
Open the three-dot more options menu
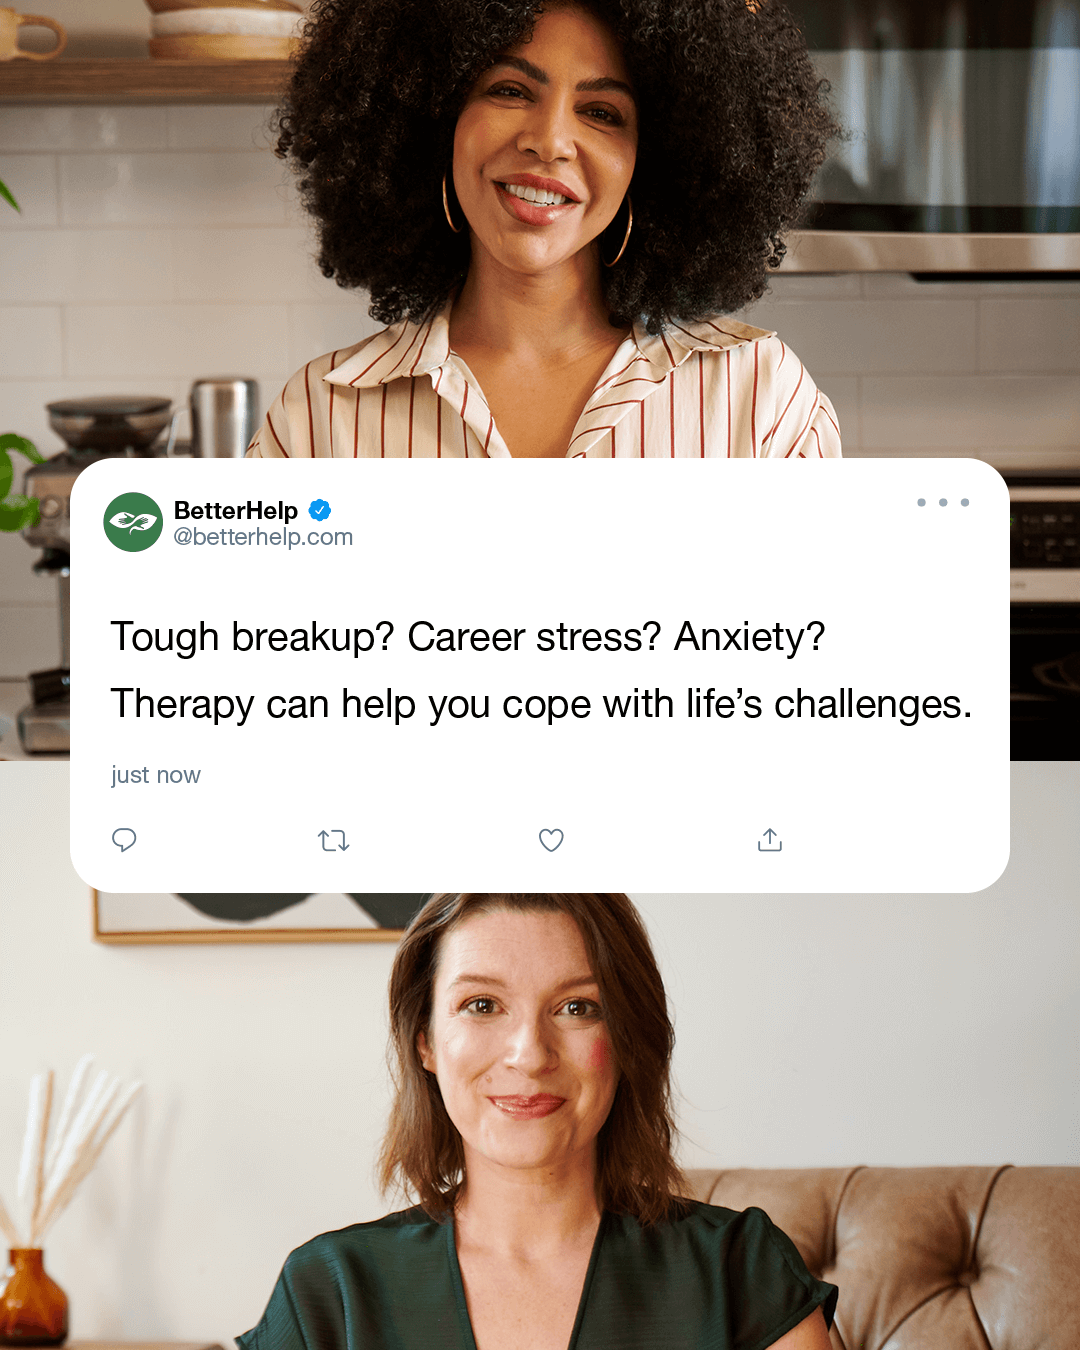pos(943,502)
